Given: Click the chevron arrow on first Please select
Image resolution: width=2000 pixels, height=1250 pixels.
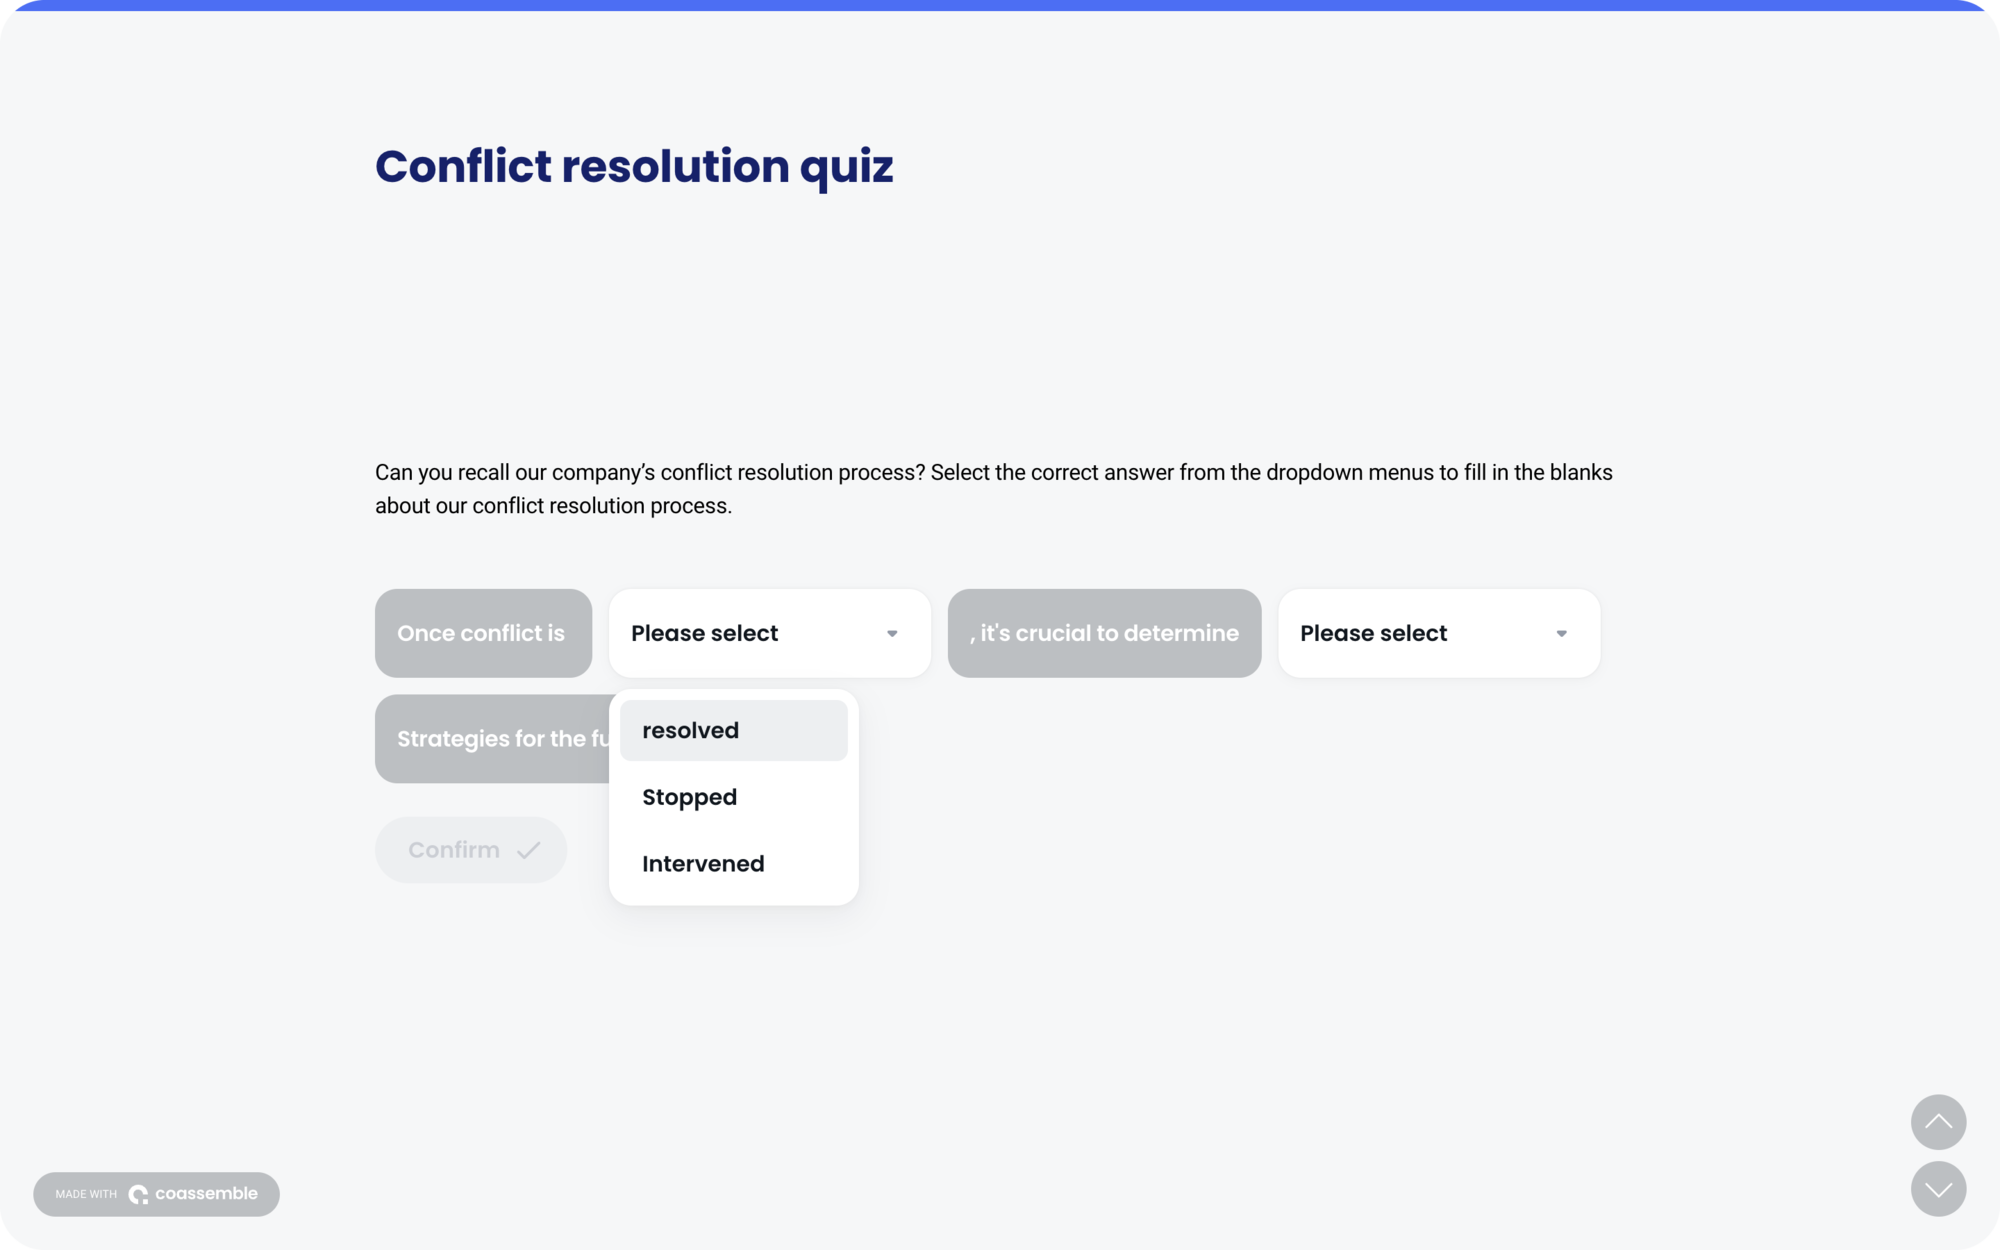Looking at the screenshot, I should 893,633.
